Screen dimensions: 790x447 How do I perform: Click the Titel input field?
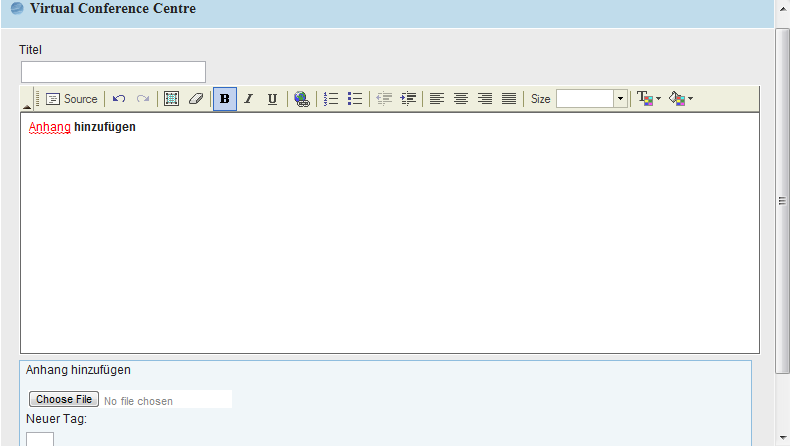click(113, 72)
